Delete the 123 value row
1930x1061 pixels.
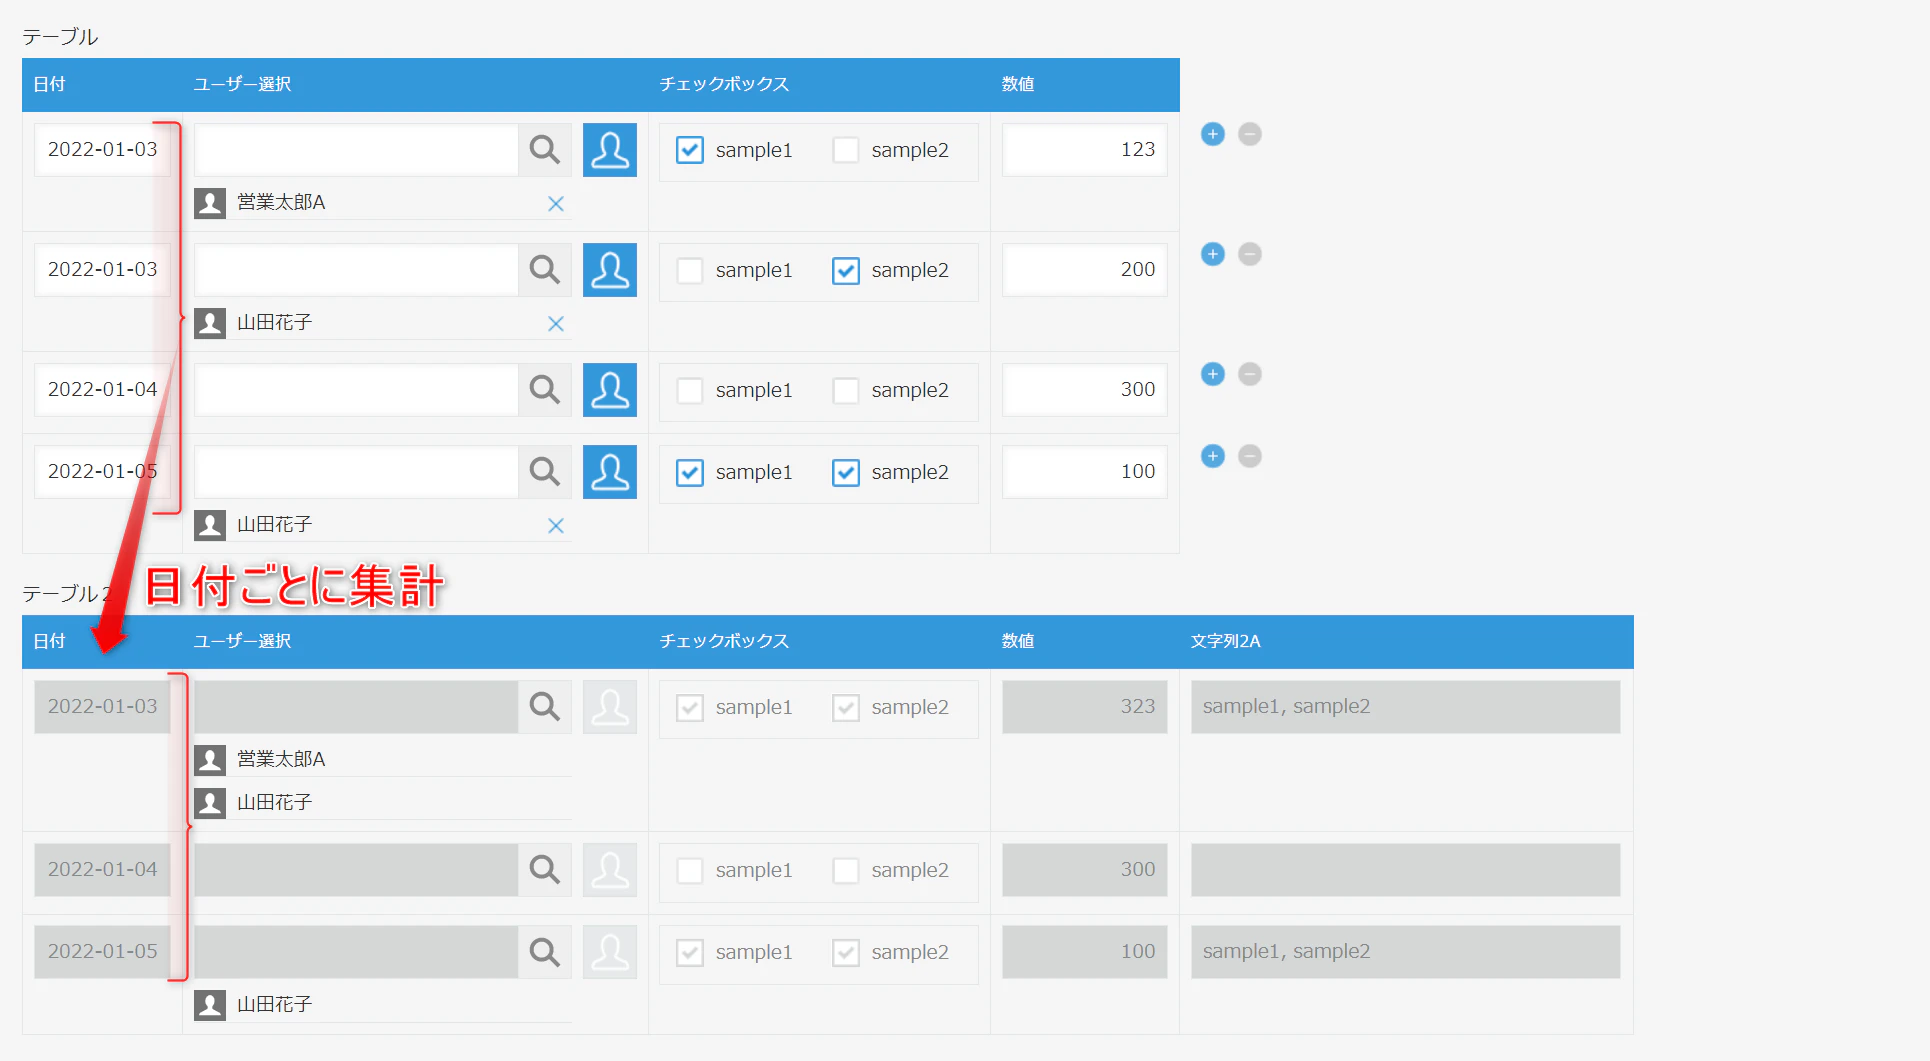1250,134
